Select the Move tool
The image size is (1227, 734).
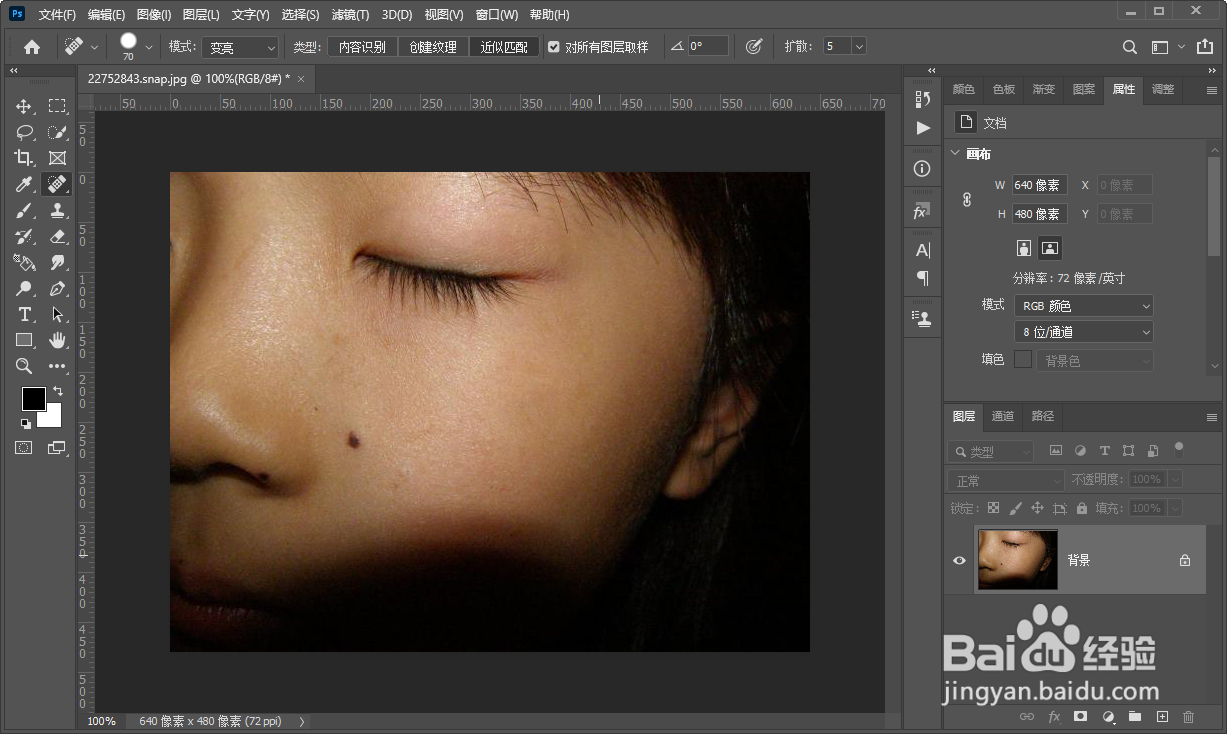click(24, 106)
